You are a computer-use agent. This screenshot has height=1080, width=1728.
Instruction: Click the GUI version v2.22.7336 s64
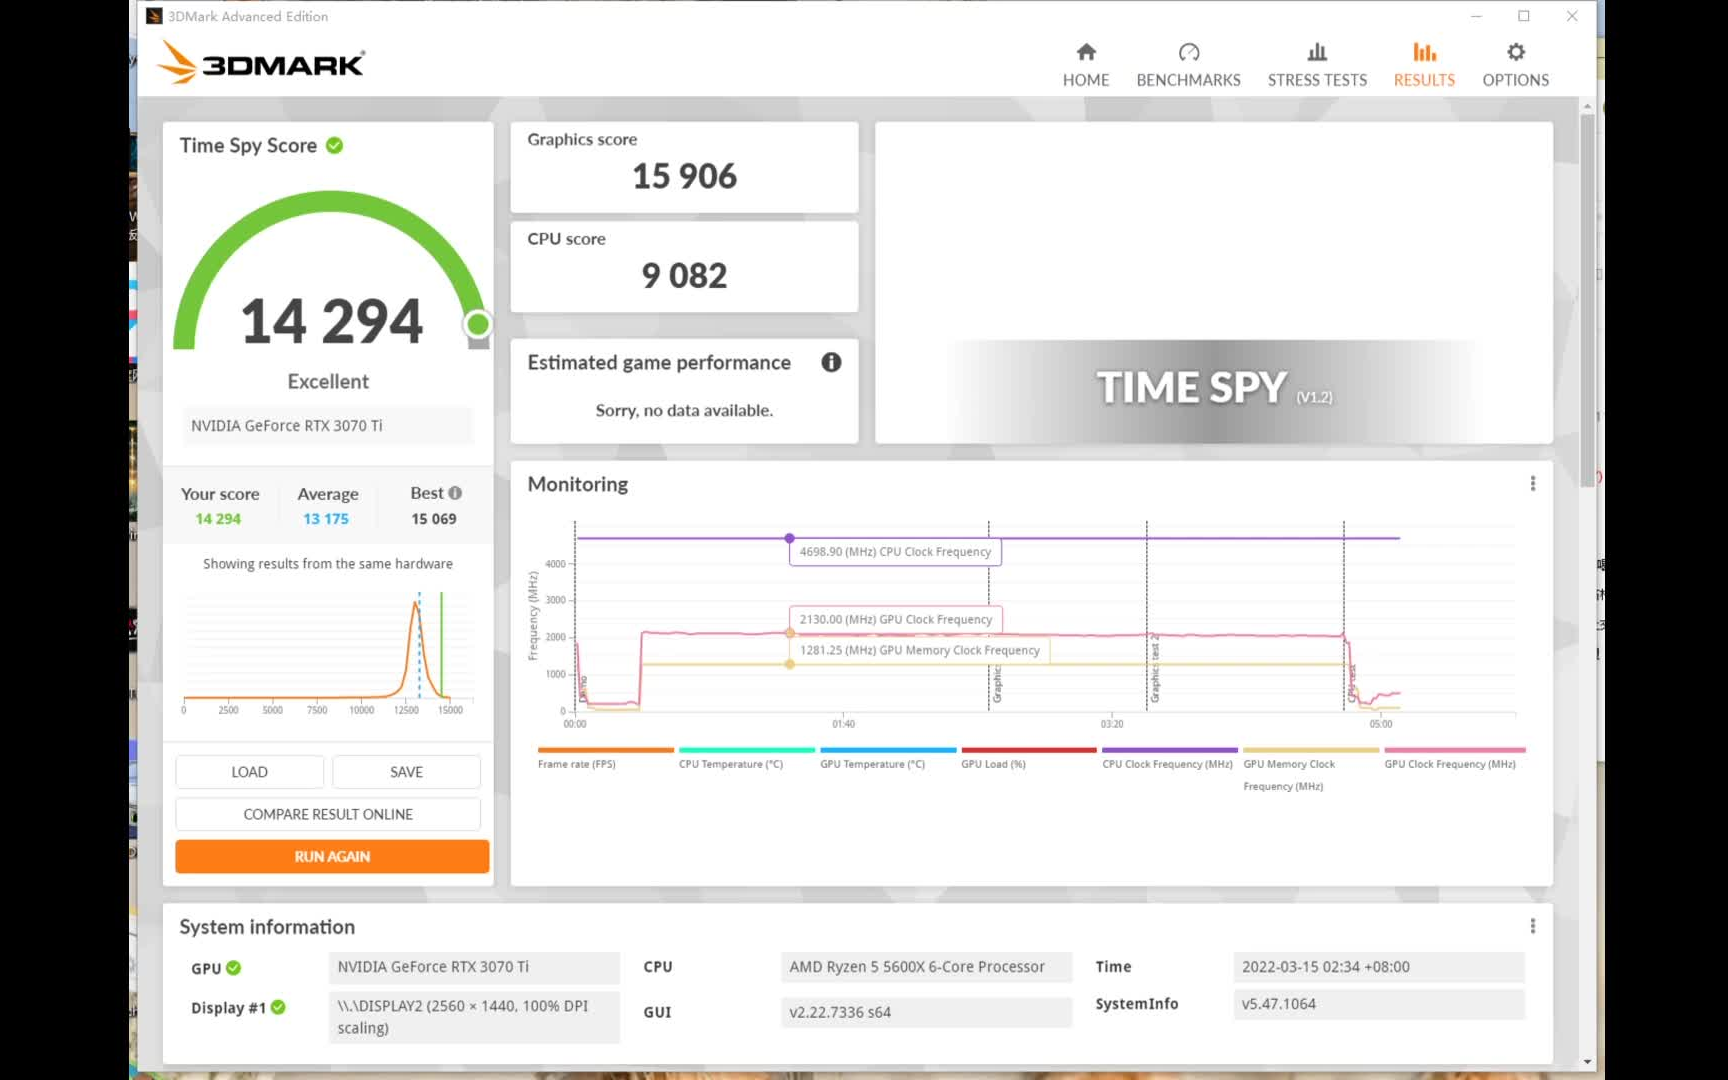coord(926,1012)
